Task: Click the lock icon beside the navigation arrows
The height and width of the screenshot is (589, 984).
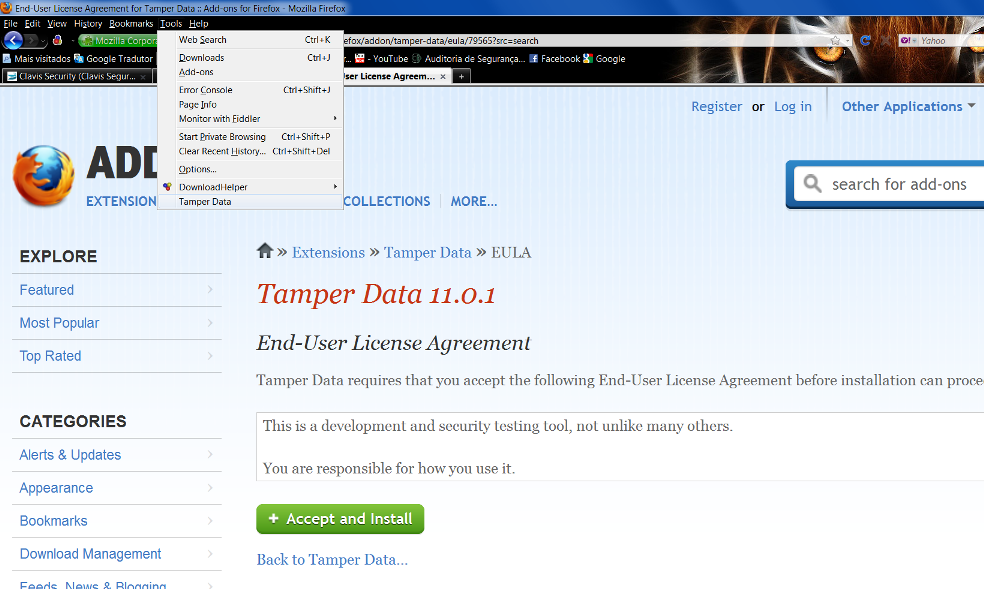Action: [57, 40]
